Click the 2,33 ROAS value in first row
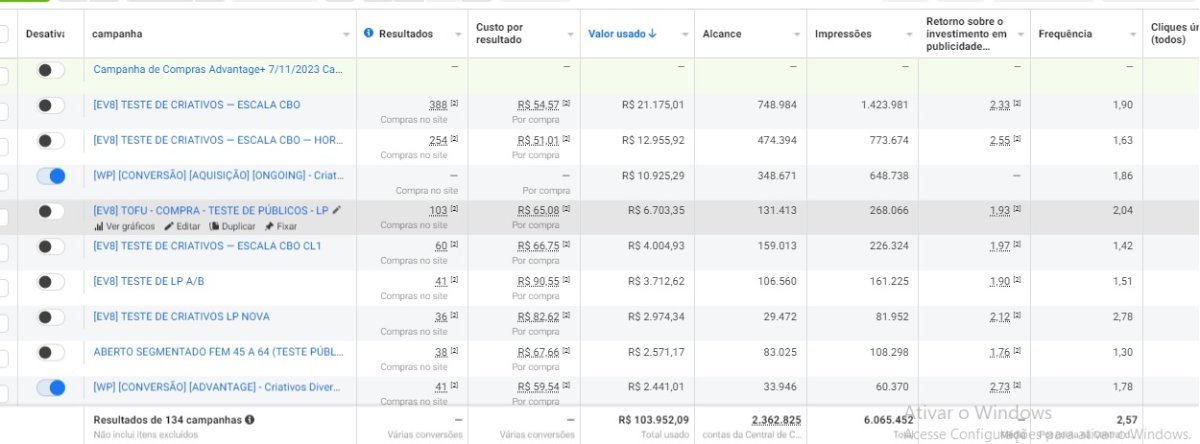 point(1000,105)
